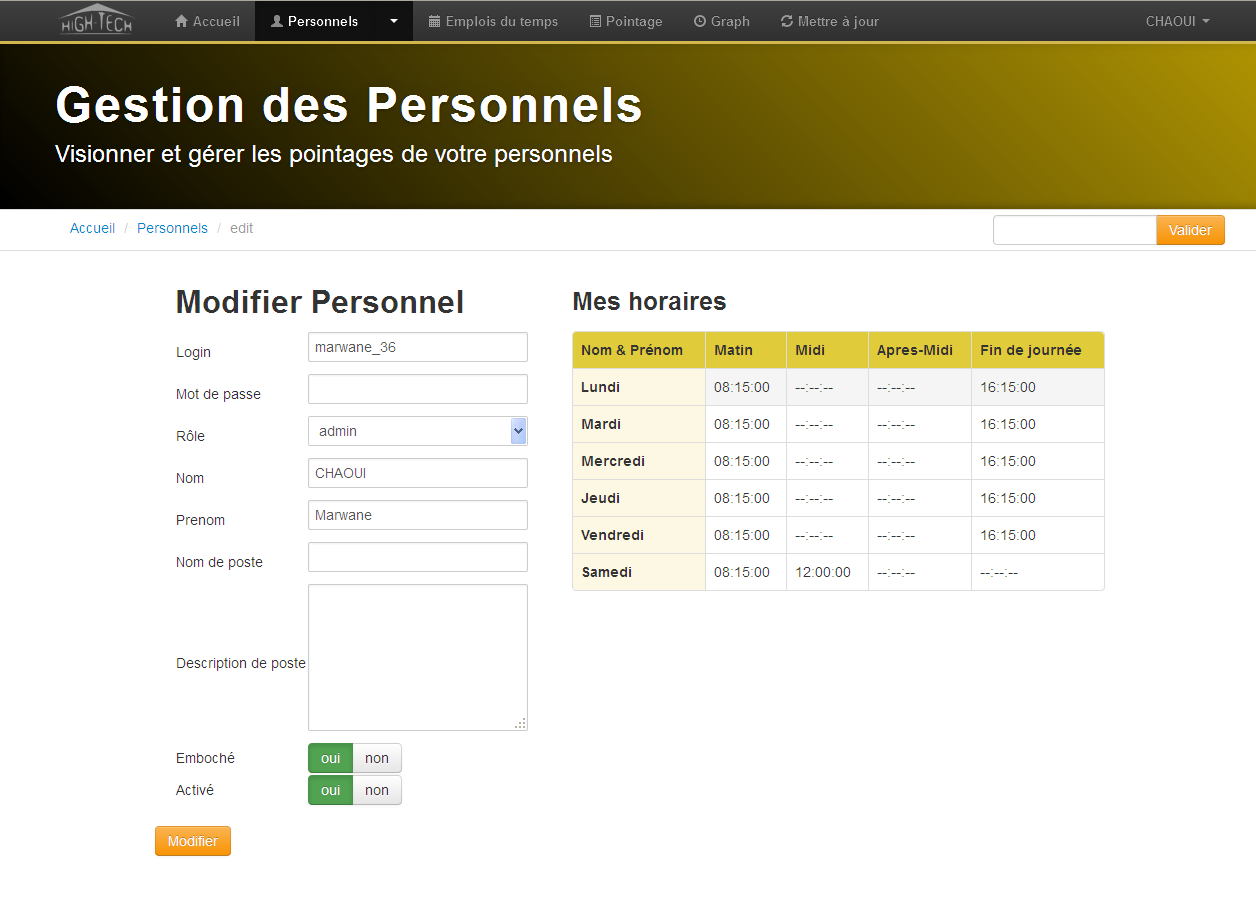Go to Accueil via breadcrumb link
The image size is (1256, 900).
point(92,228)
